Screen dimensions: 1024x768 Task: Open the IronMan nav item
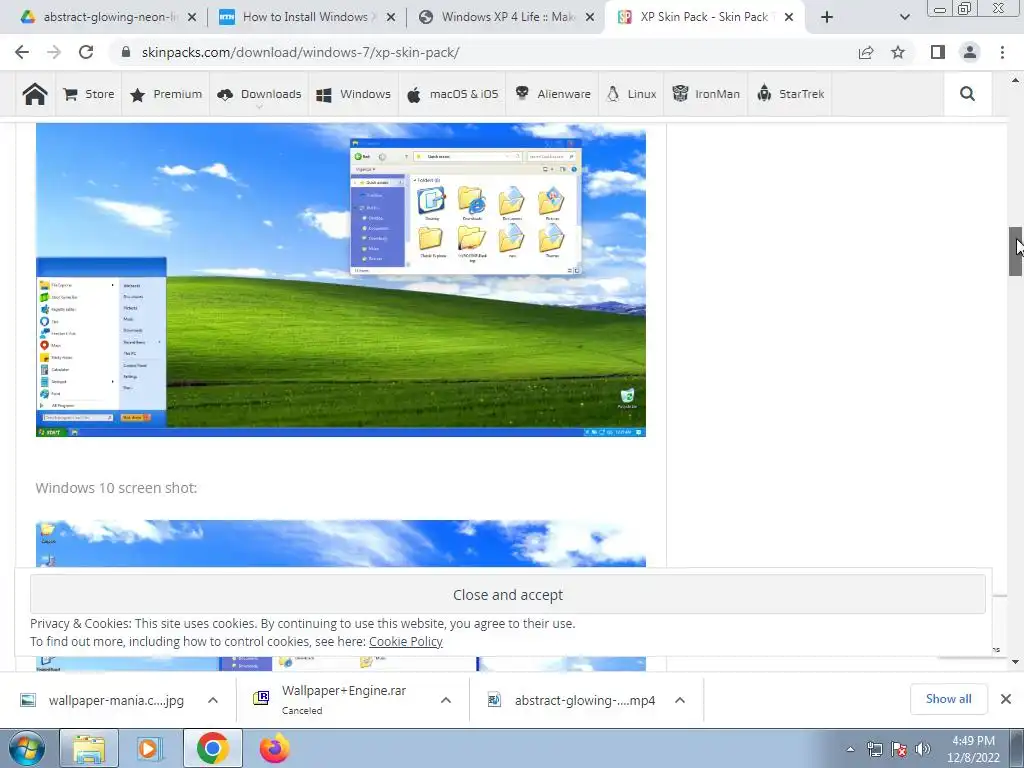(706, 94)
